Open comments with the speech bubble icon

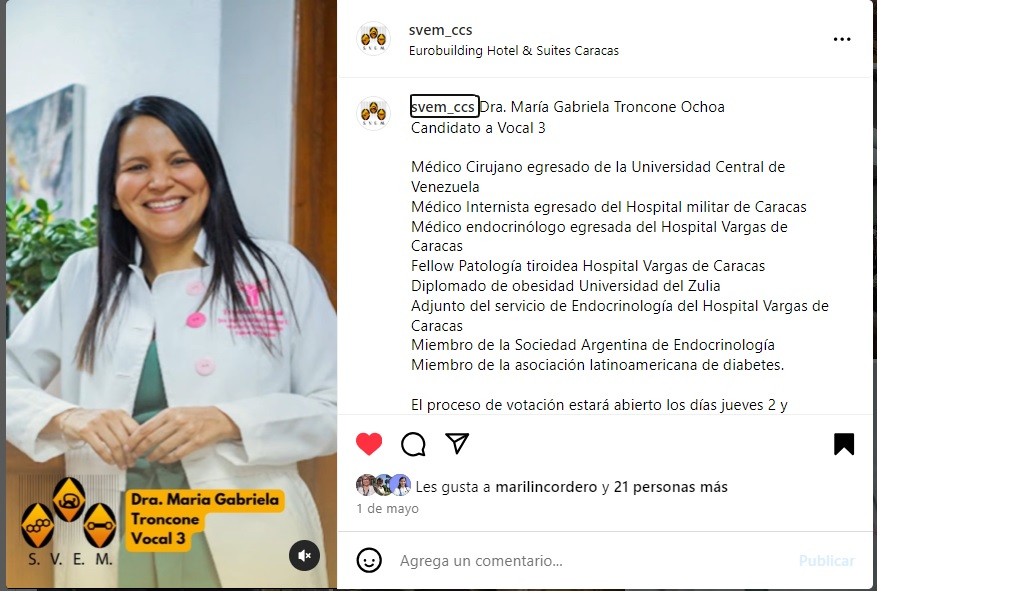coord(413,444)
